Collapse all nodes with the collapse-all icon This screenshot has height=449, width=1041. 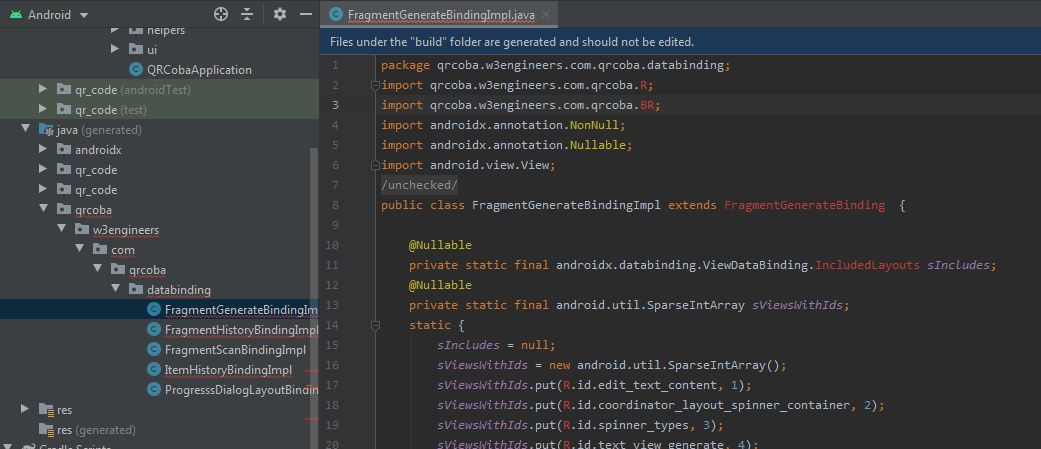pos(247,14)
